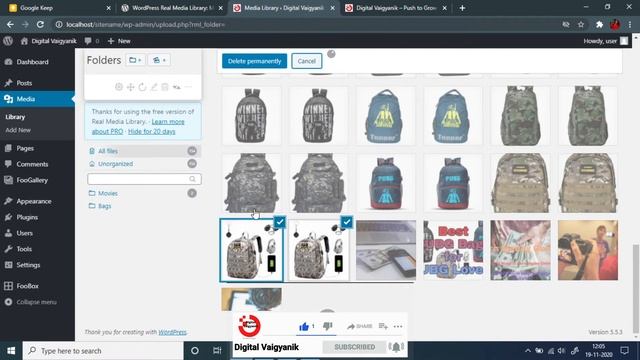The width and height of the screenshot is (640, 360).
Task: Click the delete folder trash icon
Action: point(165,87)
